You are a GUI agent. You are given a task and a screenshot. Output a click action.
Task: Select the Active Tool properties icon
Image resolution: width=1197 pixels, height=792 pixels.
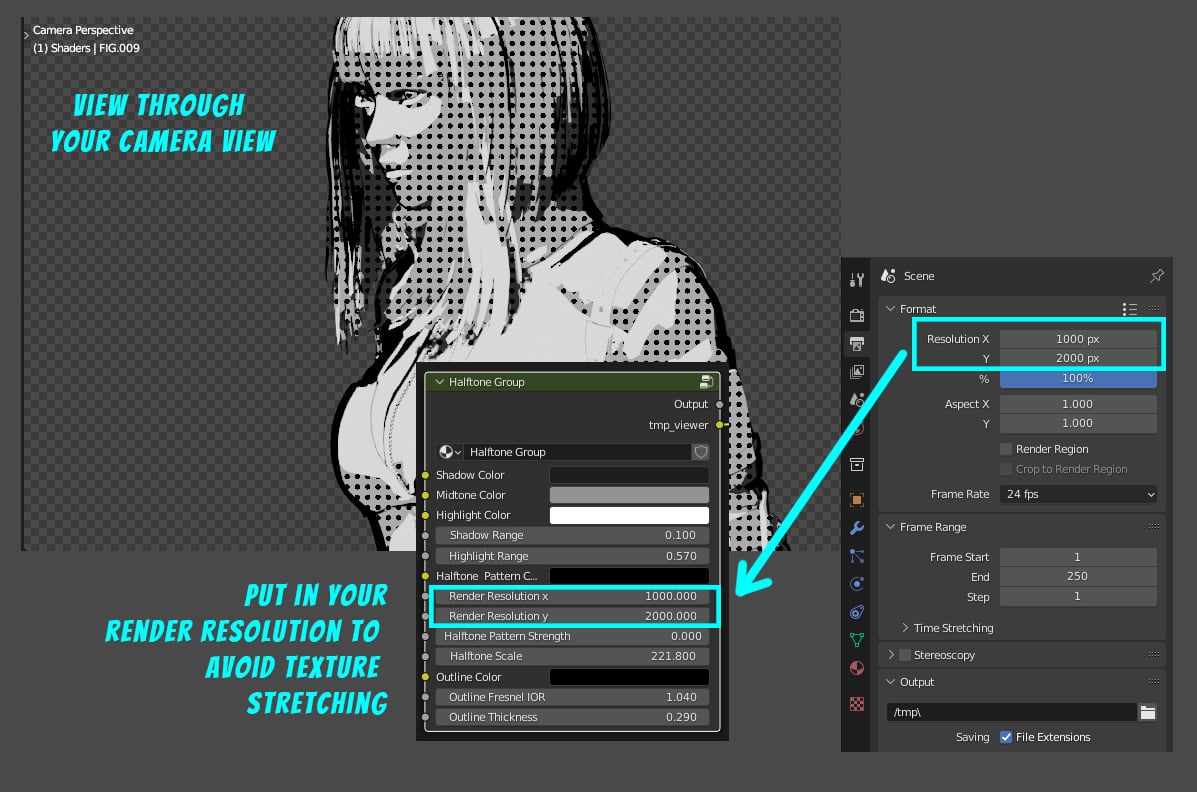pos(856,280)
